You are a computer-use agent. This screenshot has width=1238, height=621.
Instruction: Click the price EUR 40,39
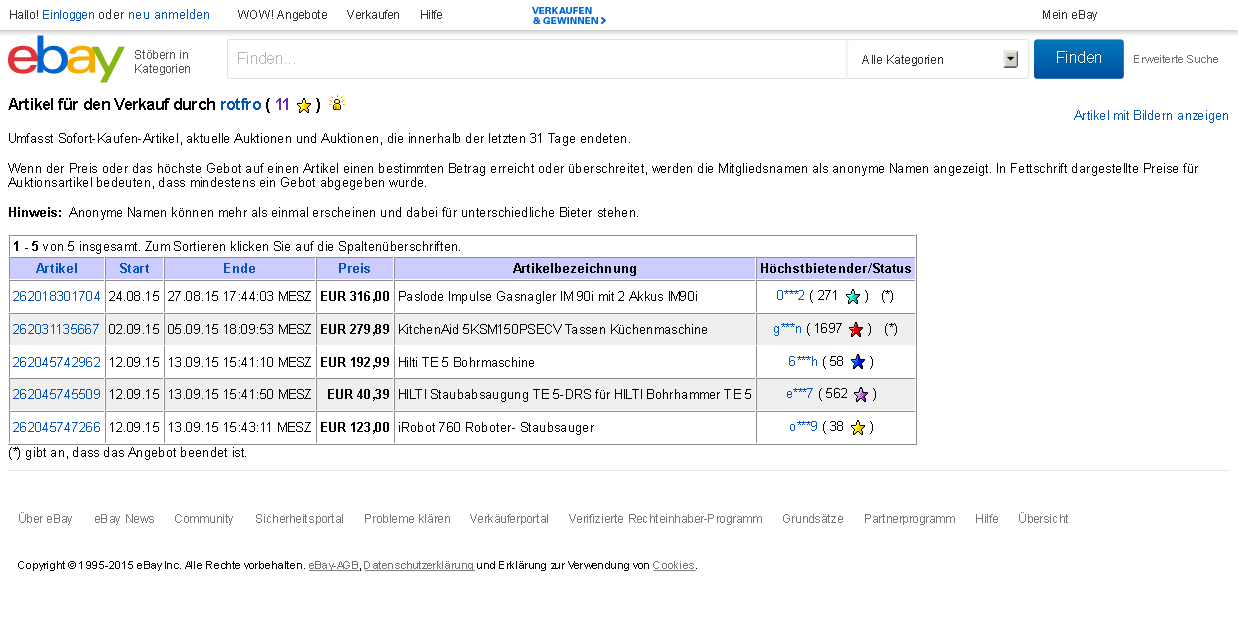coord(358,395)
